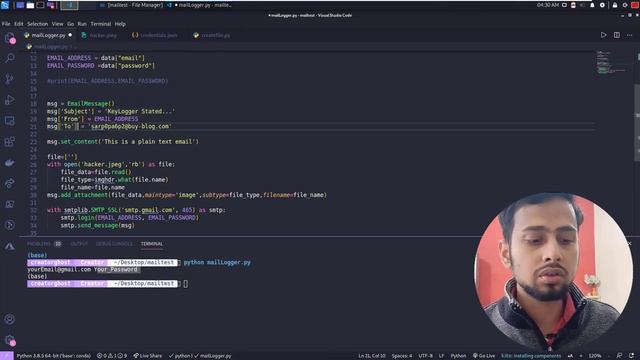The height and width of the screenshot is (360, 640).
Task: Switch to the mailLogger.py editor tab
Action: [48, 35]
